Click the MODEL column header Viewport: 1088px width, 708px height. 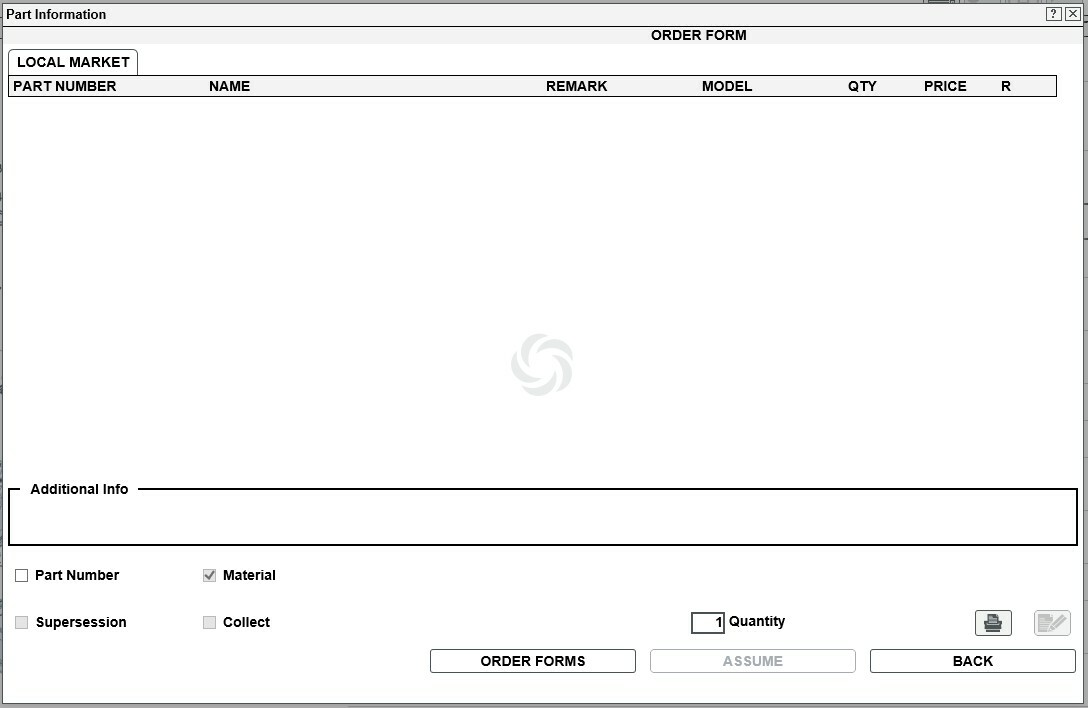tap(727, 86)
